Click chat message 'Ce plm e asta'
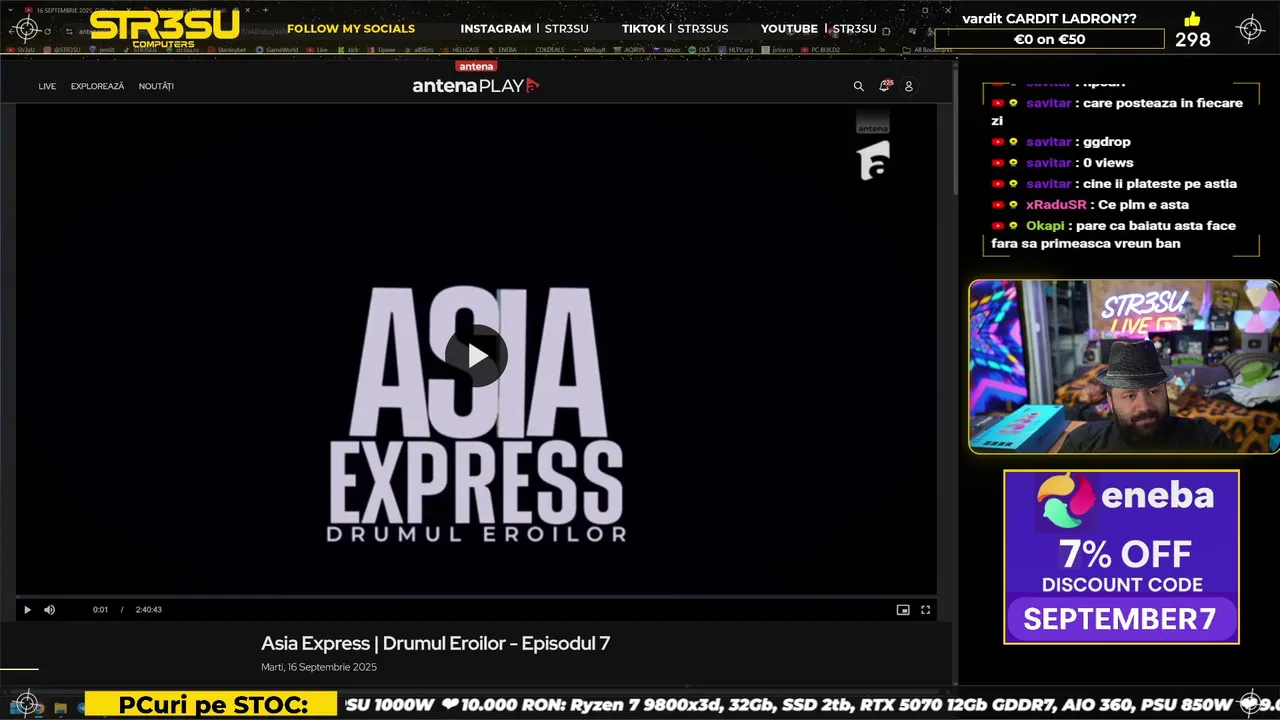The height and width of the screenshot is (720, 1280). tap(1143, 205)
